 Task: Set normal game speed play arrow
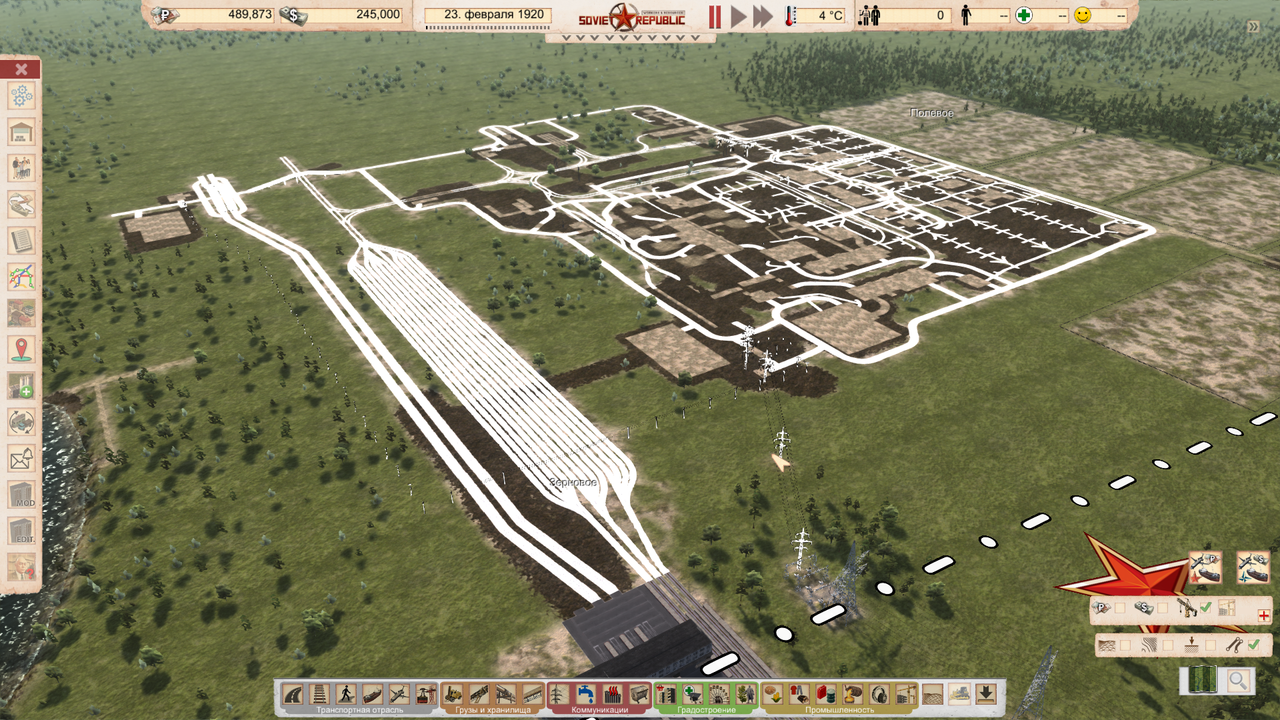[x=739, y=16]
